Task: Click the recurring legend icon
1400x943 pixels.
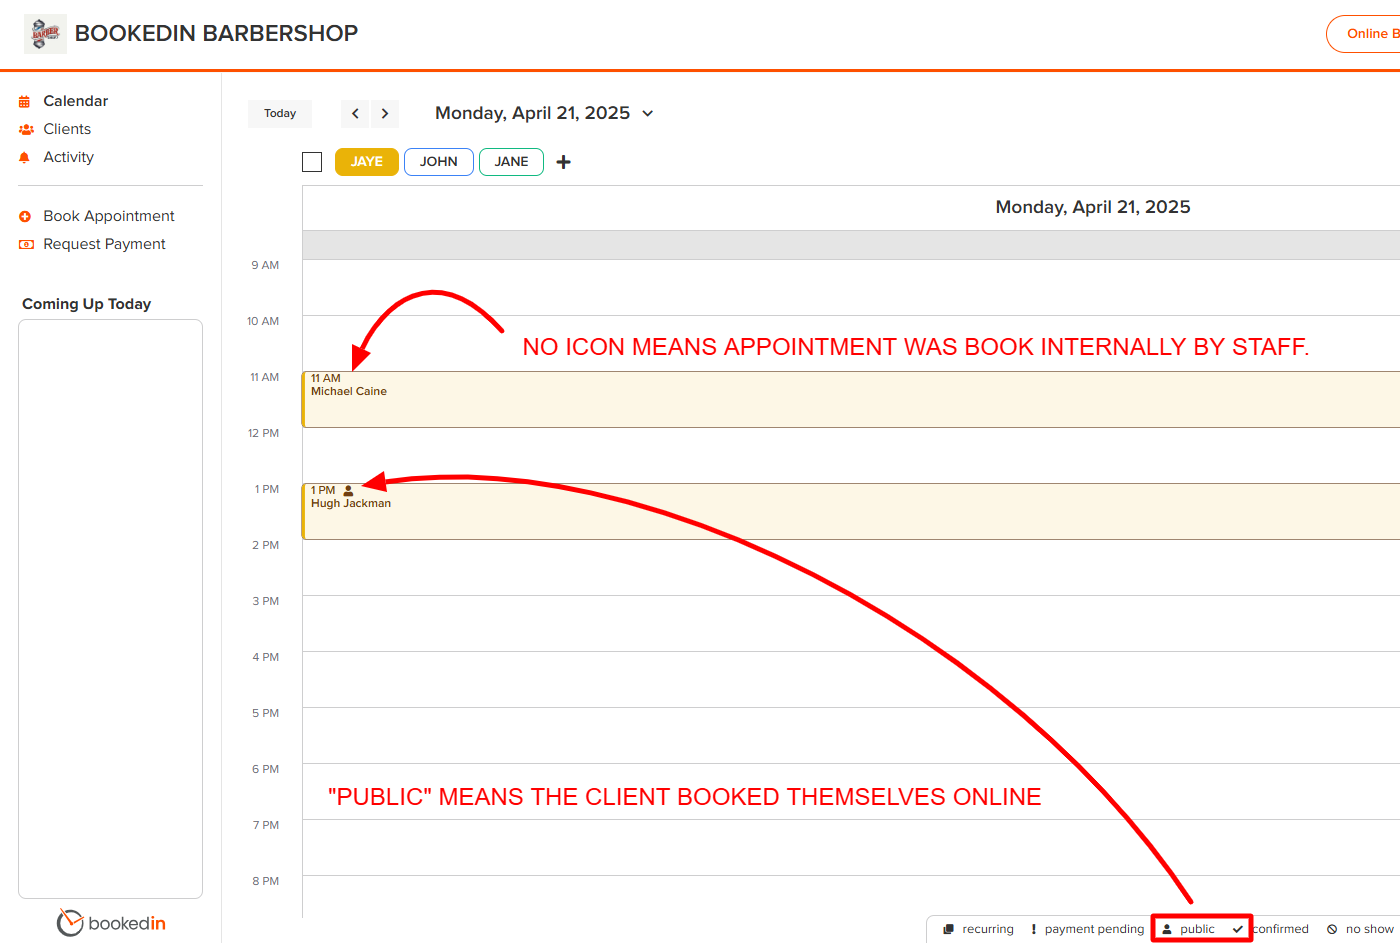Action: [948, 929]
